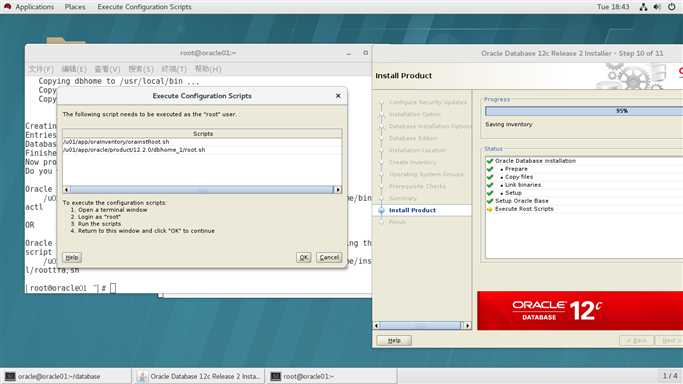The height and width of the screenshot is (384, 683).
Task: Open the volume icon in the top bar
Action: [657, 7]
